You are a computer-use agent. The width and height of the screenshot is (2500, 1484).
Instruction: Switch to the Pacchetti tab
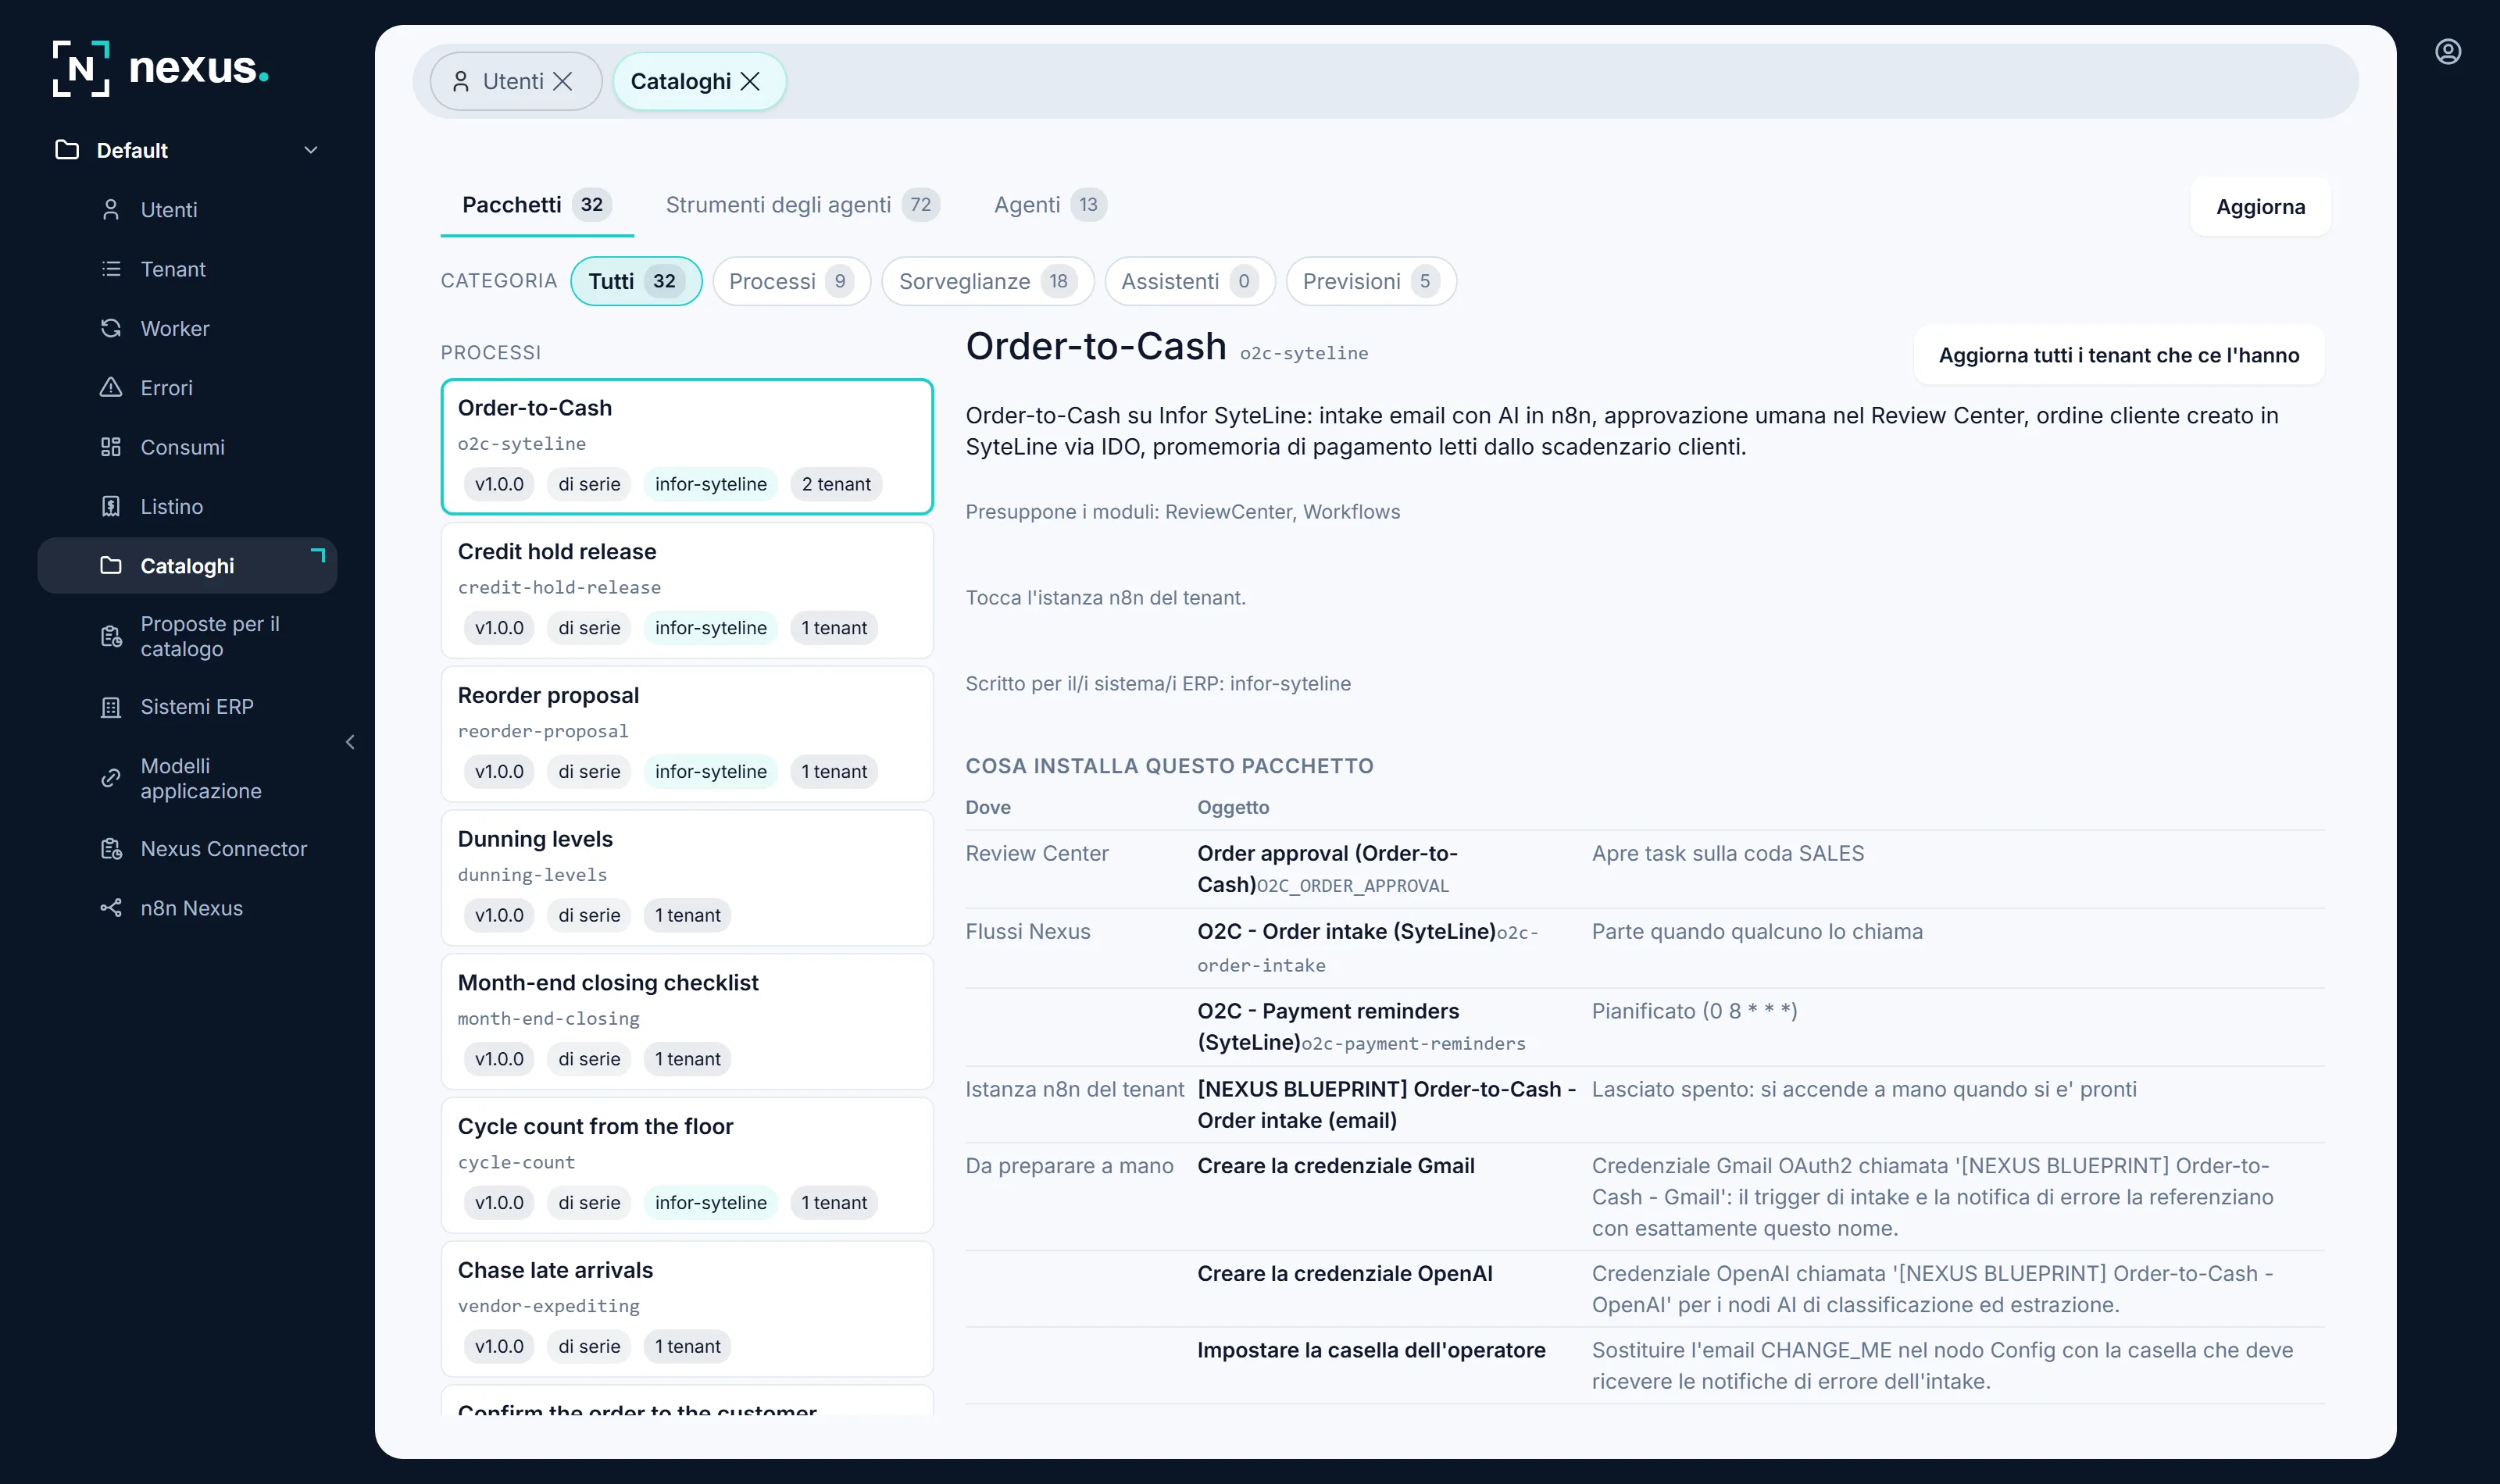click(x=537, y=205)
